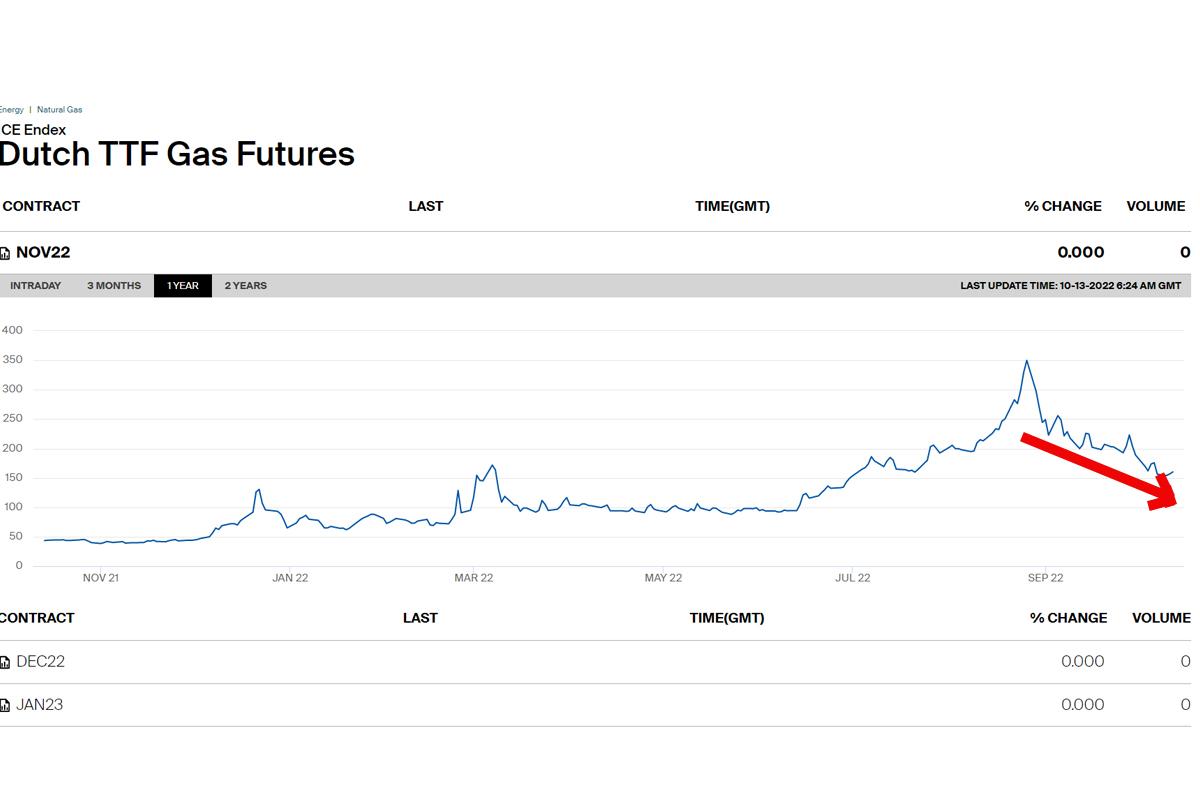
Task: Click the VOLUME header in lower table
Action: pyautogui.click(x=1161, y=618)
